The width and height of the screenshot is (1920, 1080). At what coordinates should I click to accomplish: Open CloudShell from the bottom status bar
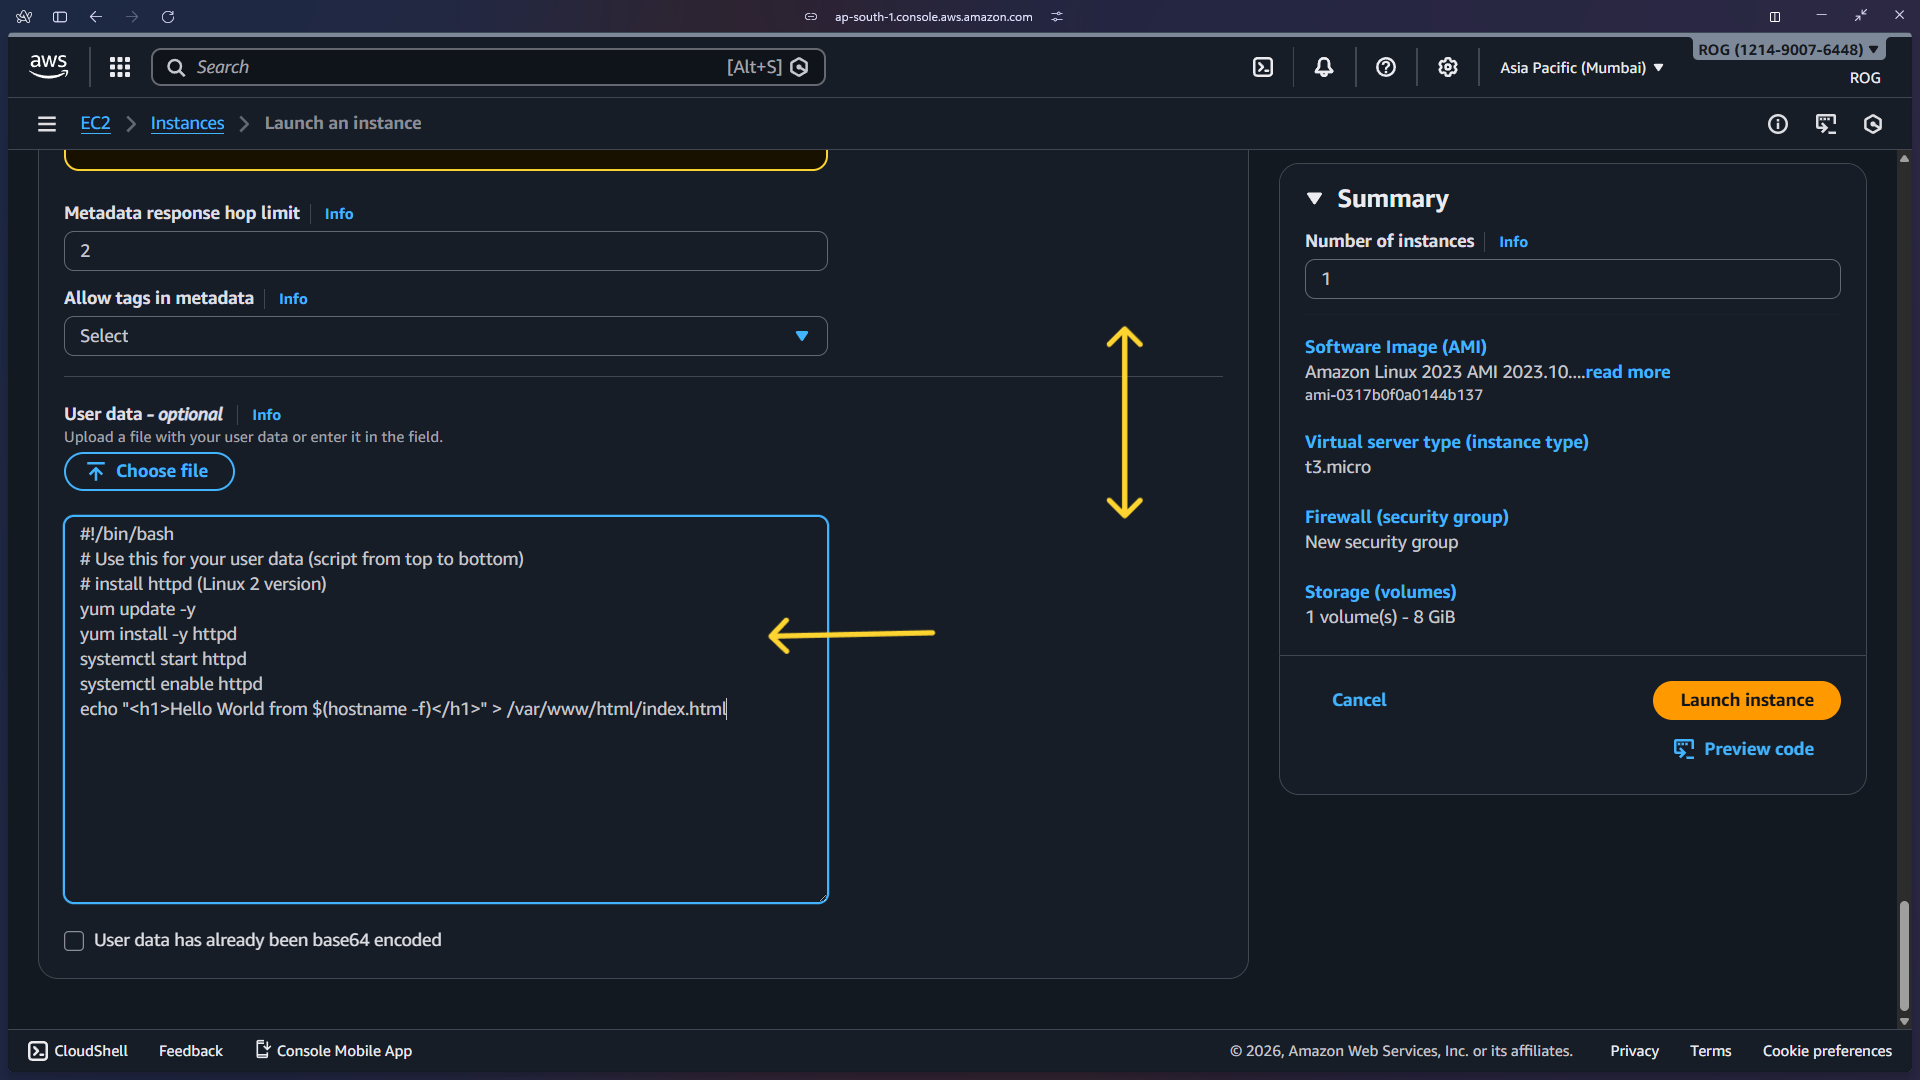[77, 1050]
